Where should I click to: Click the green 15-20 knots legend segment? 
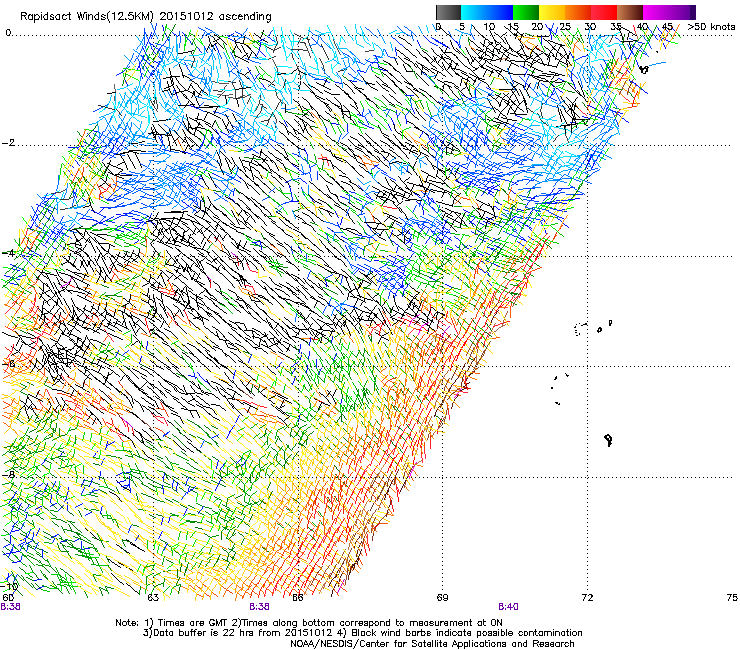(526, 12)
